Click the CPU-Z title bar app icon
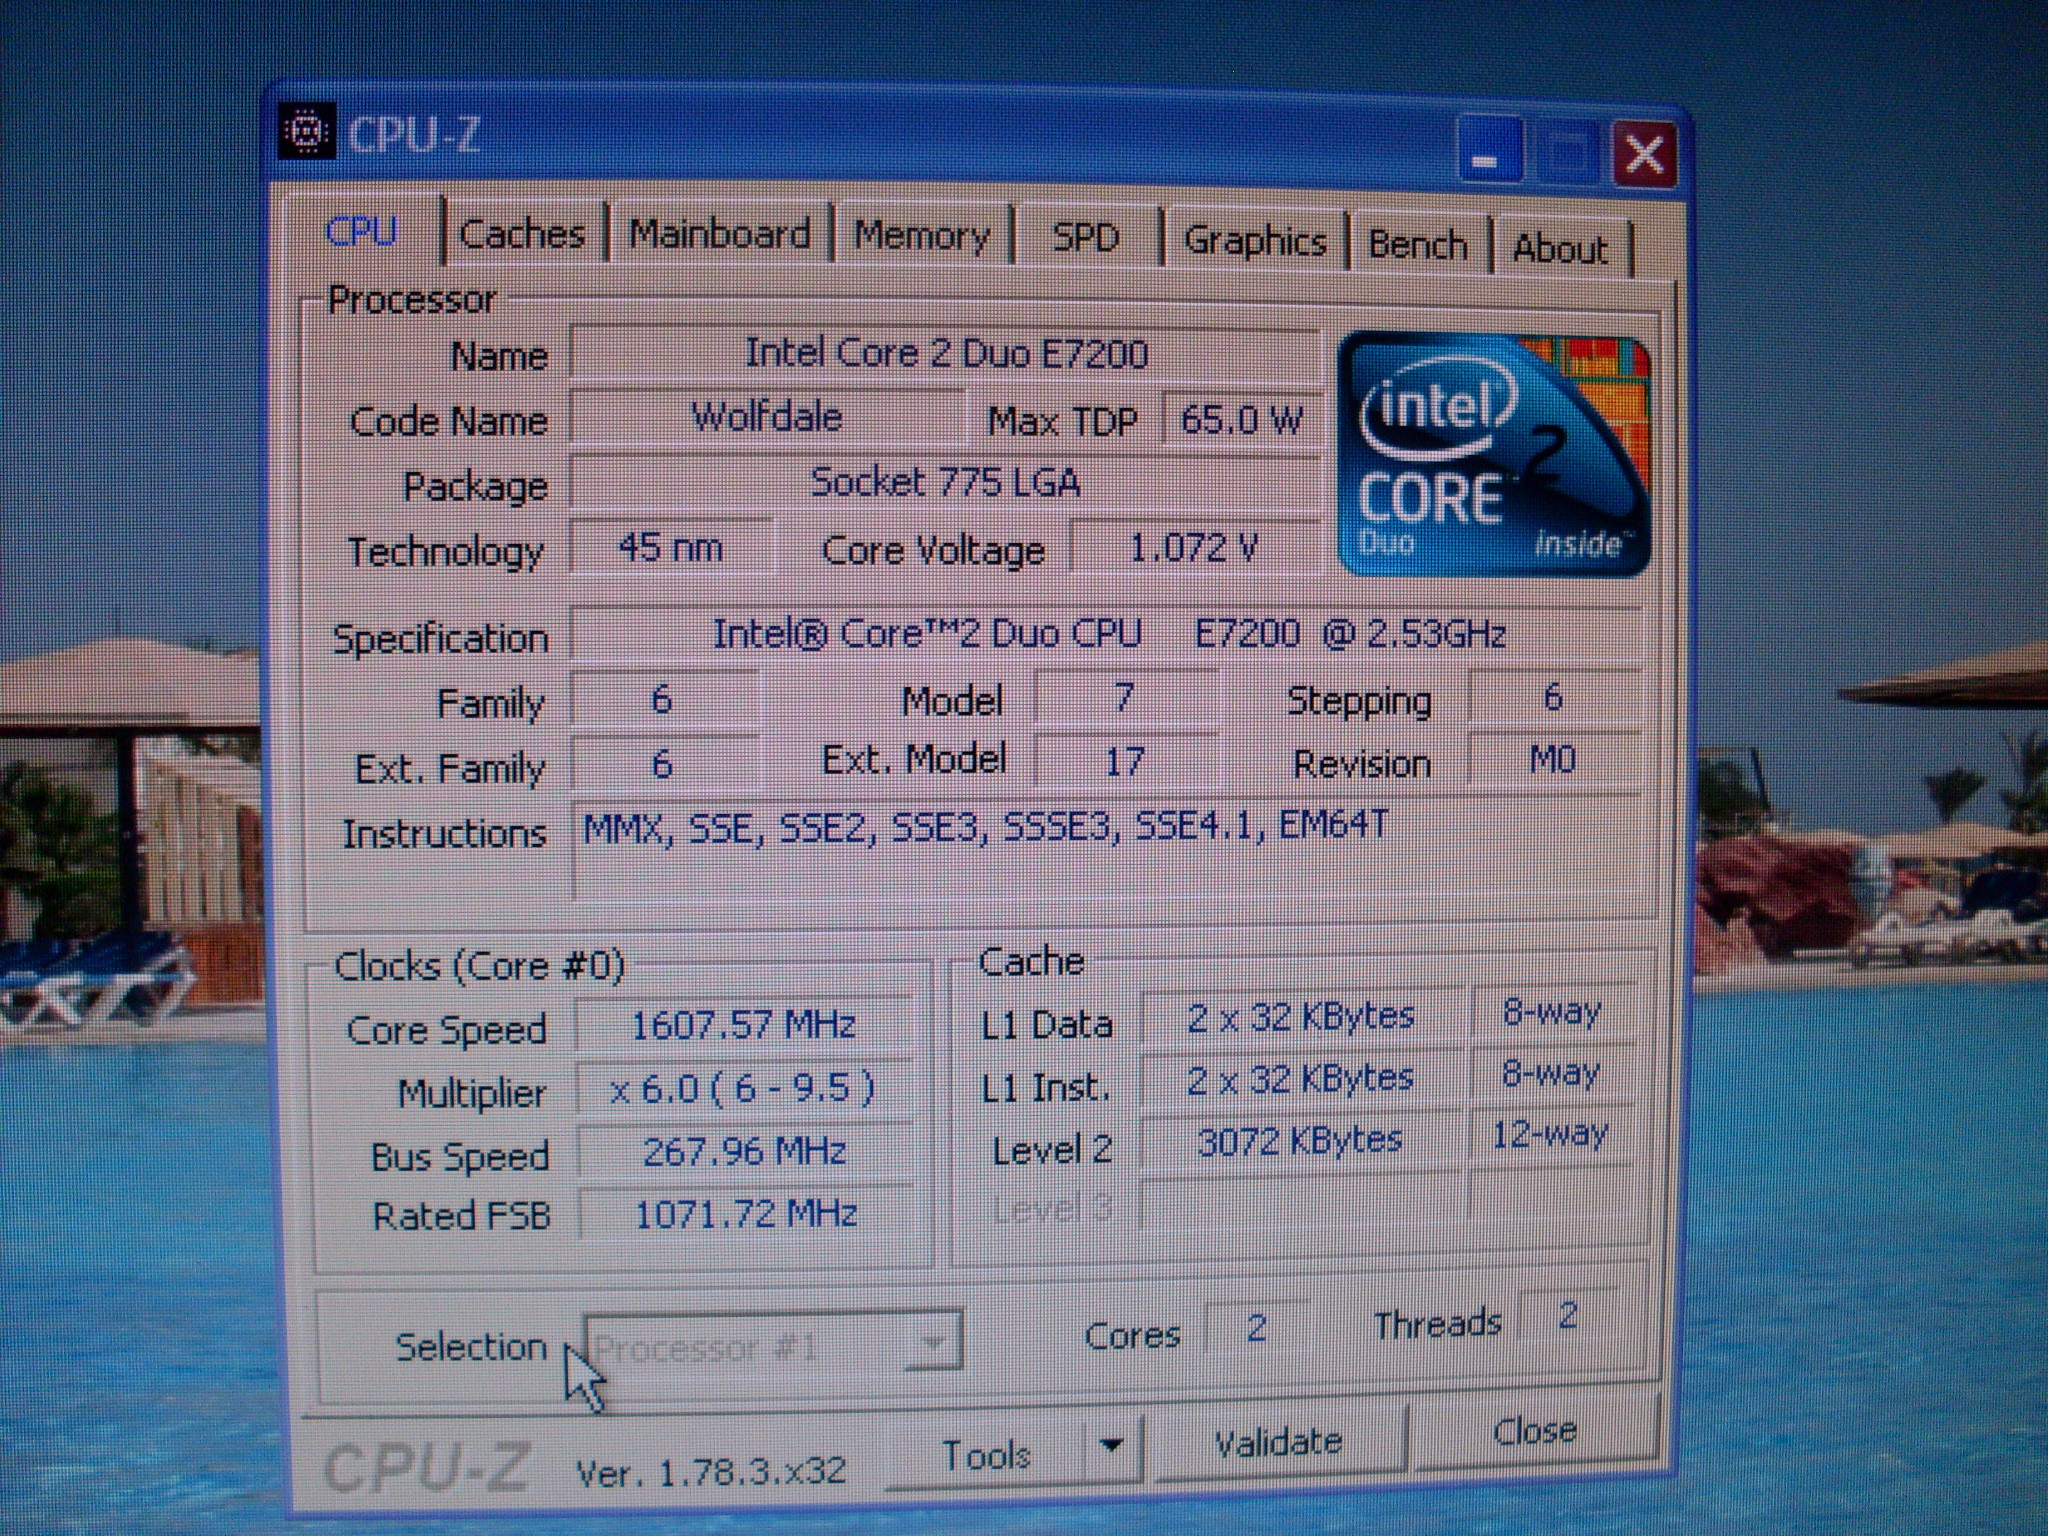This screenshot has height=1536, width=2048. 305,131
